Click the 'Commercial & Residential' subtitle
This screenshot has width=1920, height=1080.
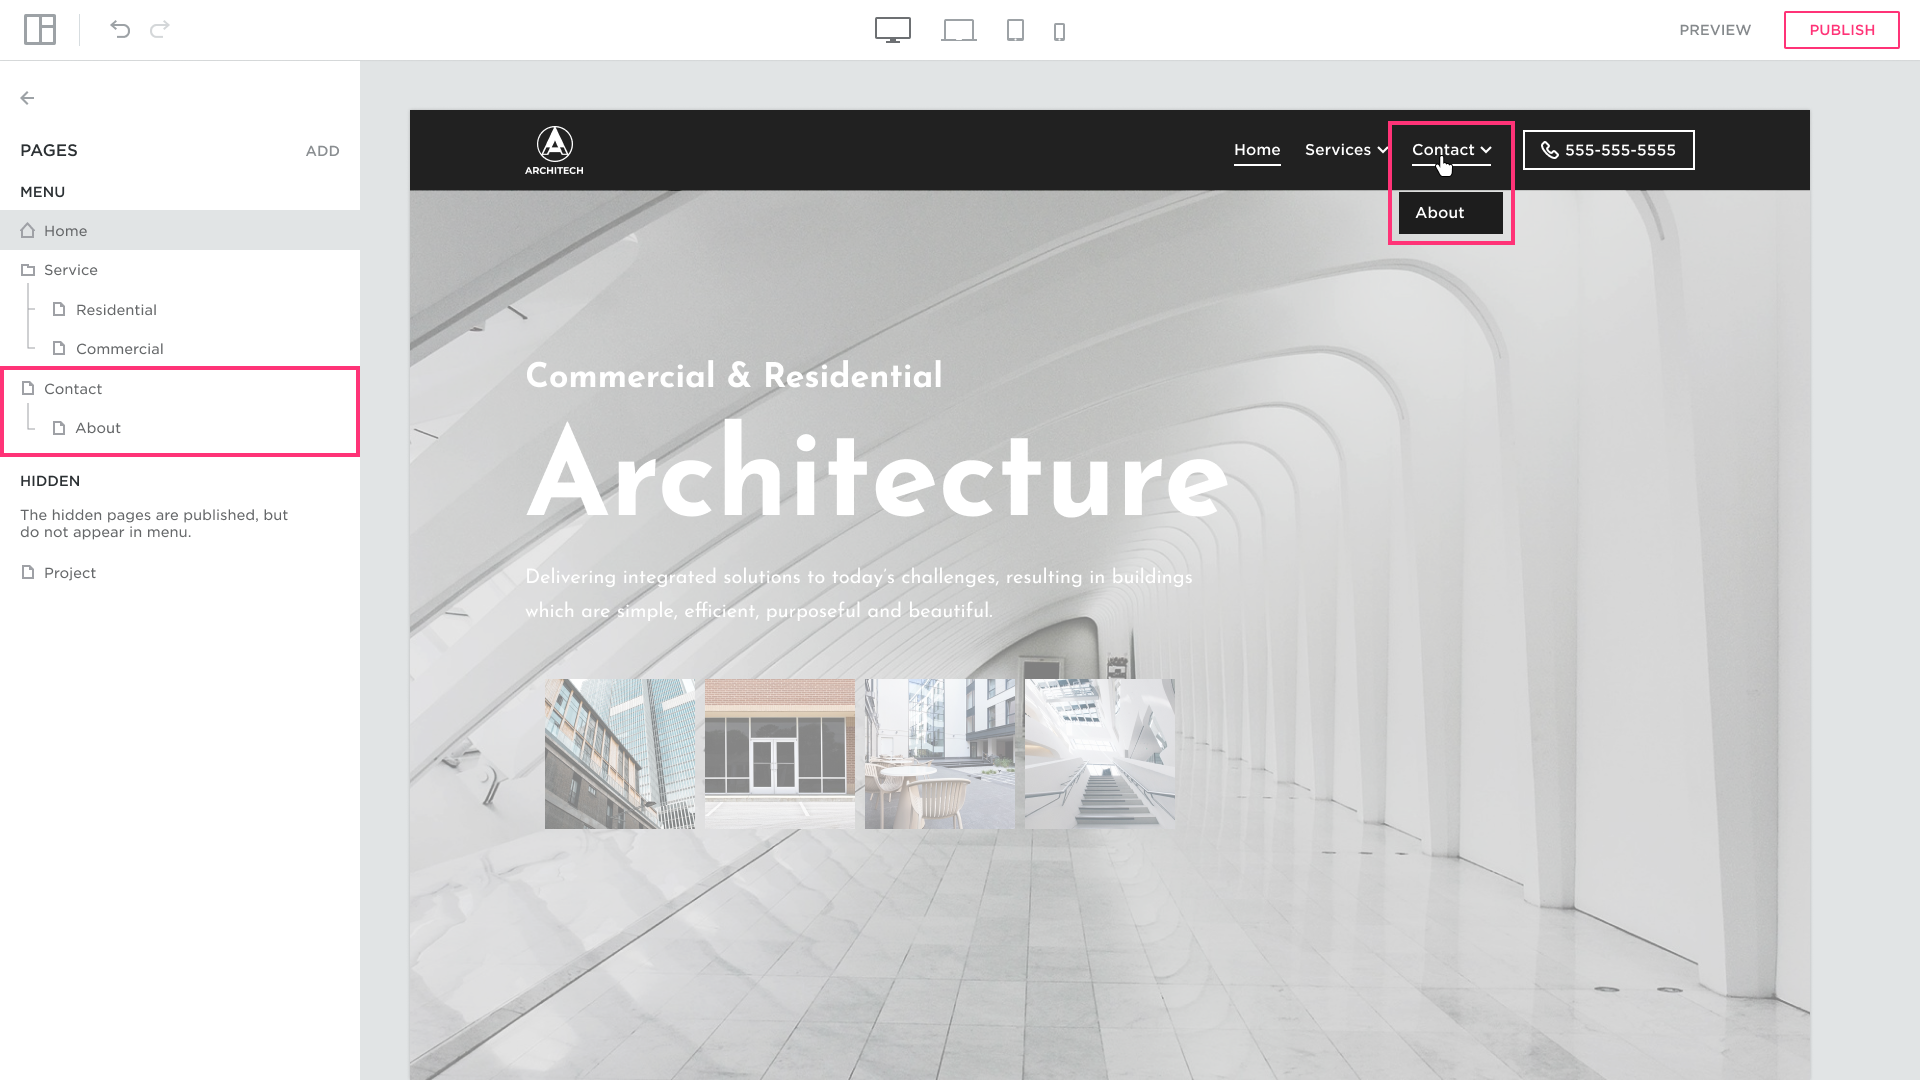734,376
